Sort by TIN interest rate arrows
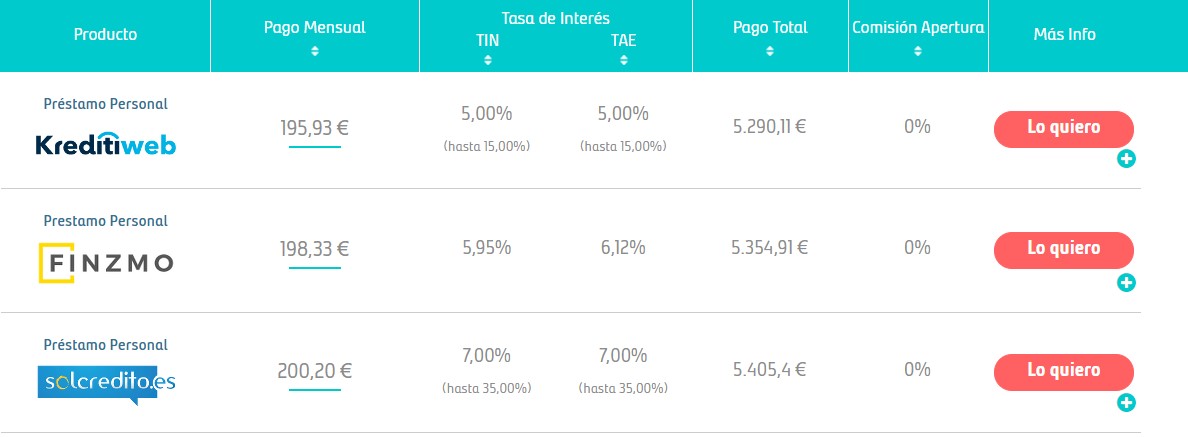The width and height of the screenshot is (1188, 437). click(487, 61)
